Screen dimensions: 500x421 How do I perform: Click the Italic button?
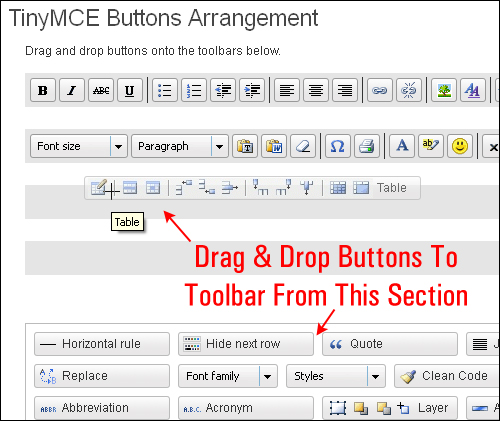(72, 90)
